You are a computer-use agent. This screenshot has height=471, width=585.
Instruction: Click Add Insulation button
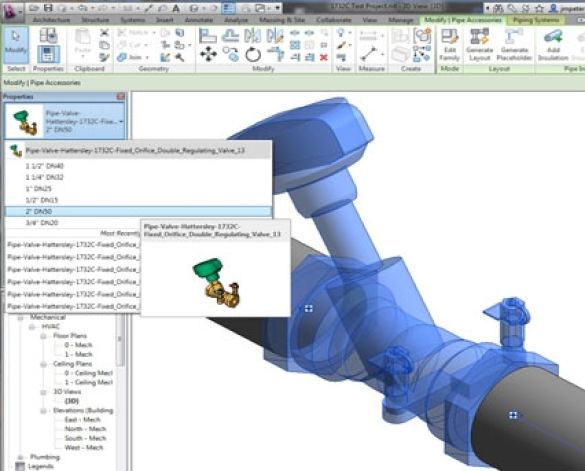(x=553, y=45)
